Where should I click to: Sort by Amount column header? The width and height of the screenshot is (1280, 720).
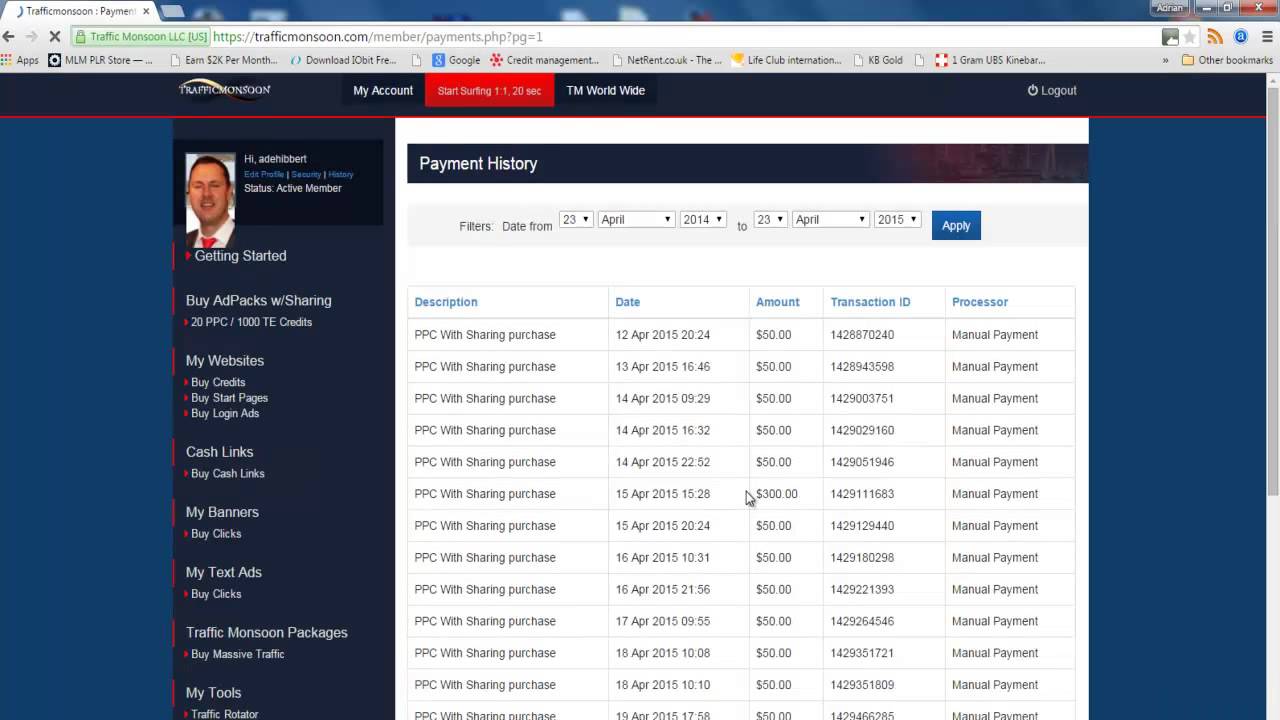777,302
